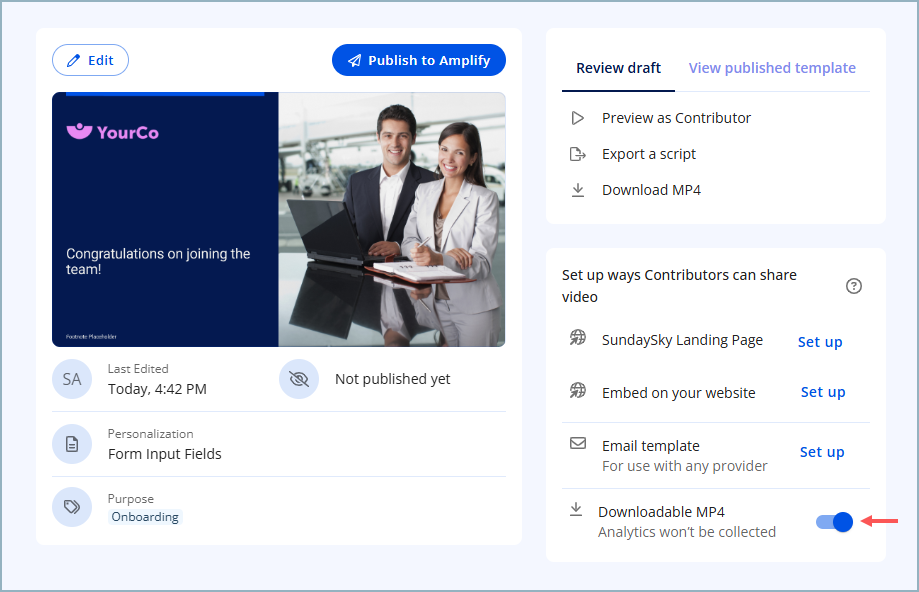Click the help question mark icon

pos(853,286)
